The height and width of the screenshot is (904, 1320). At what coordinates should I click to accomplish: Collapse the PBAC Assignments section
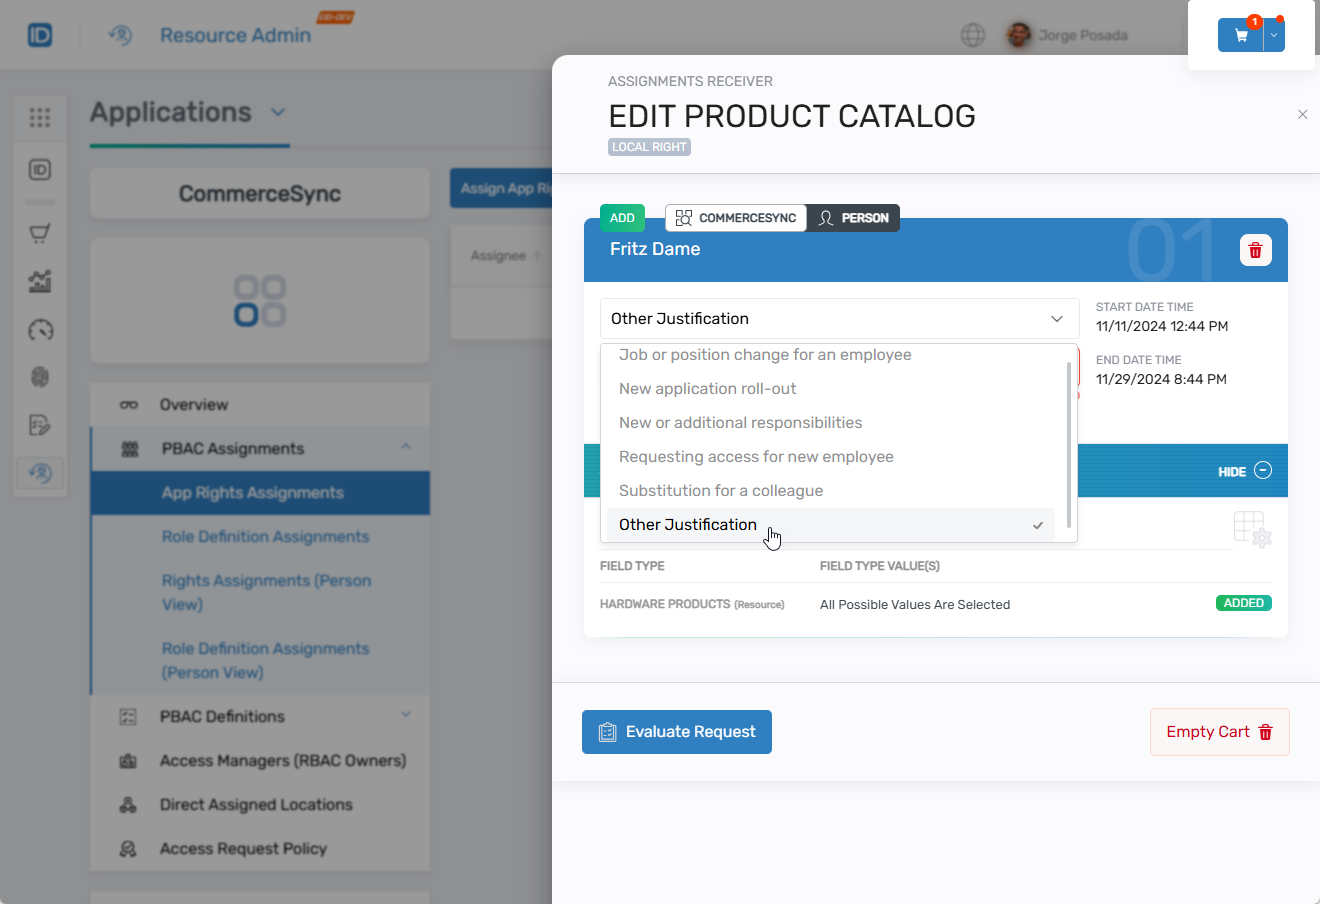[x=405, y=448]
